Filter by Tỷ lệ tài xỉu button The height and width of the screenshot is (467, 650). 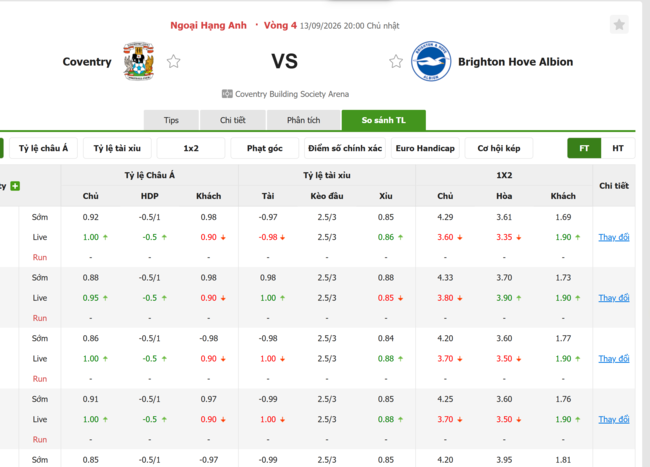tap(117, 148)
